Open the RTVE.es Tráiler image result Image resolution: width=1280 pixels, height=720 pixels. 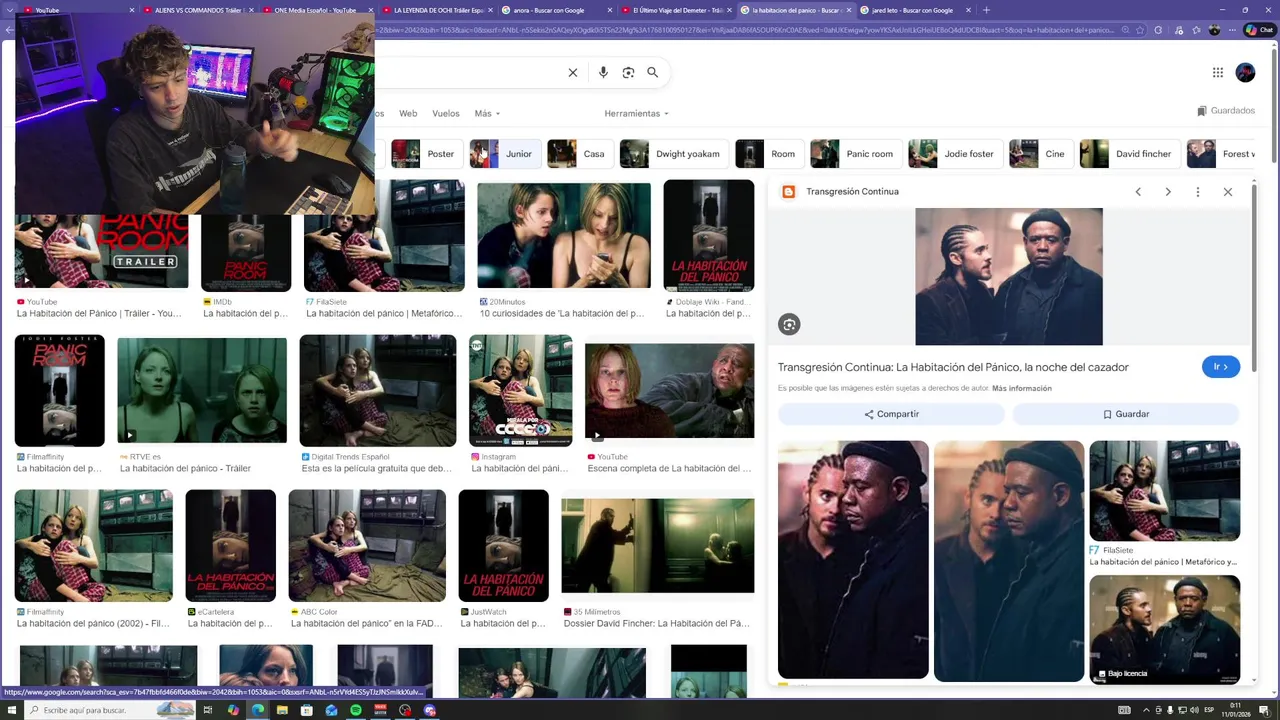[x=202, y=390]
